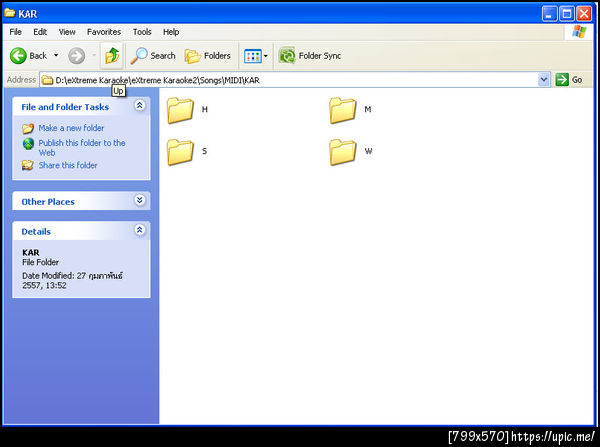Open the Views dropdown button
The image size is (600, 447).
click(256, 56)
